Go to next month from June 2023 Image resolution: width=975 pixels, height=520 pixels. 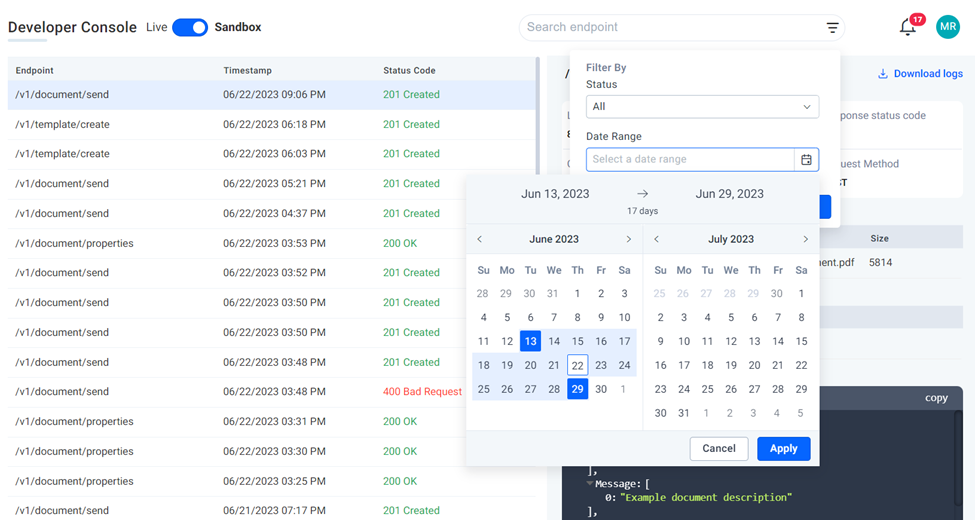[x=629, y=239]
